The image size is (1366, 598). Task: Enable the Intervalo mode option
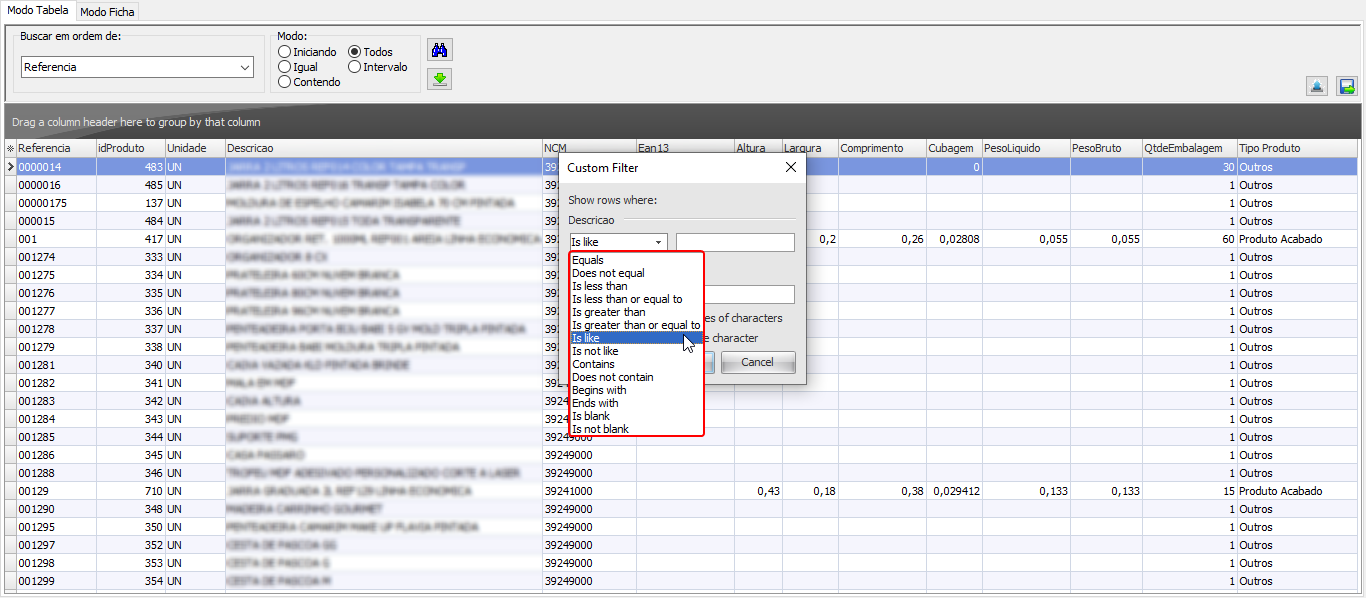(x=355, y=67)
